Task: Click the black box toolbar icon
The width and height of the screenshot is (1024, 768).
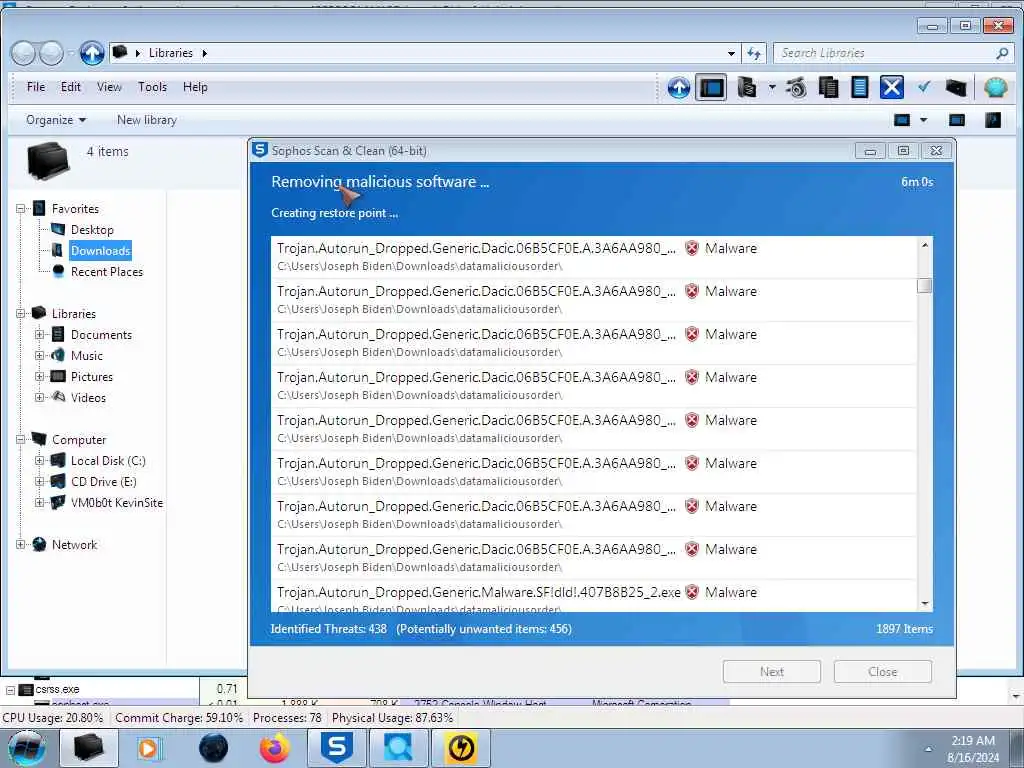Action: (x=955, y=88)
